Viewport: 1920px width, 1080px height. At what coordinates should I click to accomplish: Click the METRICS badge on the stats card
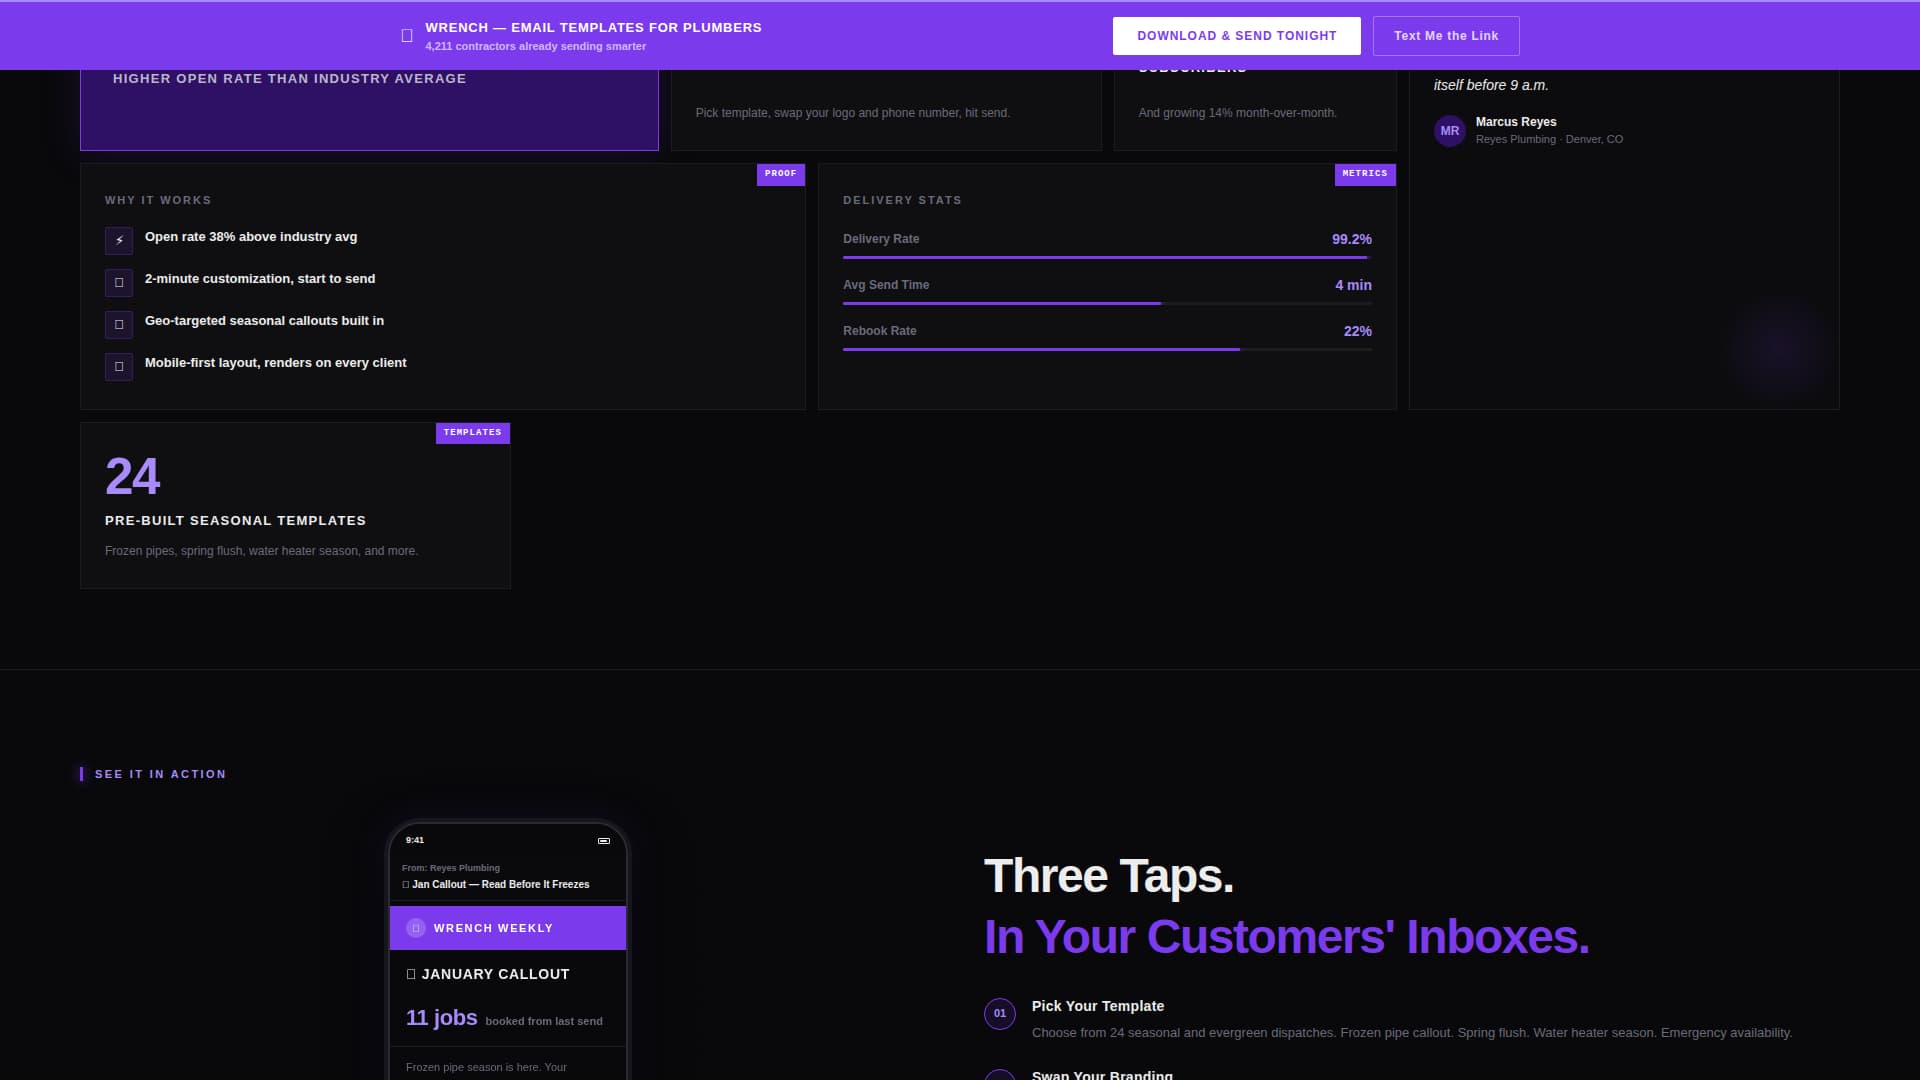(x=1365, y=174)
